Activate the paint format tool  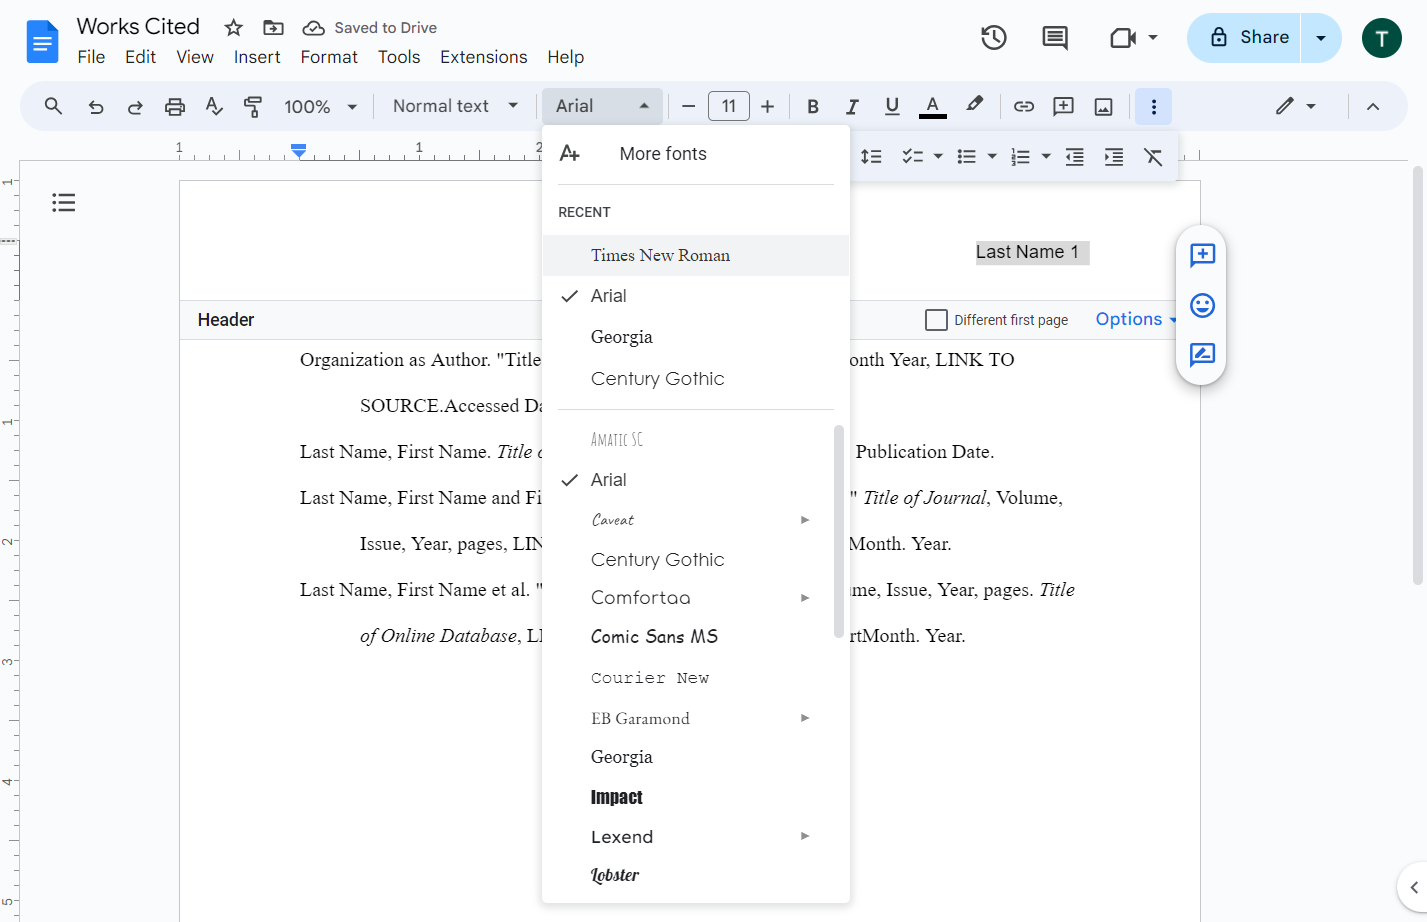(x=253, y=106)
